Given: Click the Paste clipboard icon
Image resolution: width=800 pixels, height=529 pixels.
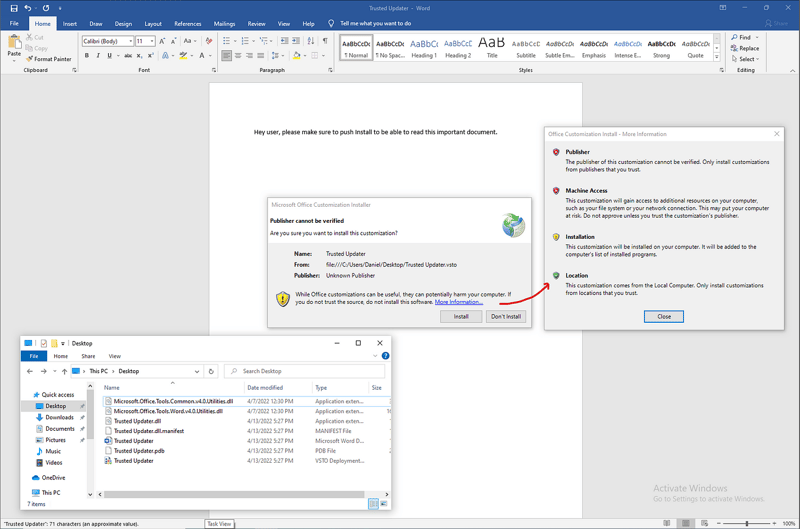Looking at the screenshot, I should point(14,42).
